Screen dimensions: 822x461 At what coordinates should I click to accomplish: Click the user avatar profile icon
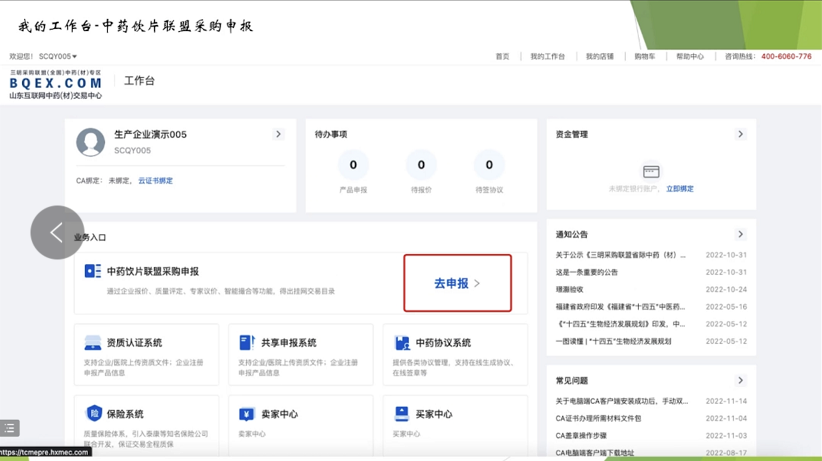pyautogui.click(x=91, y=142)
